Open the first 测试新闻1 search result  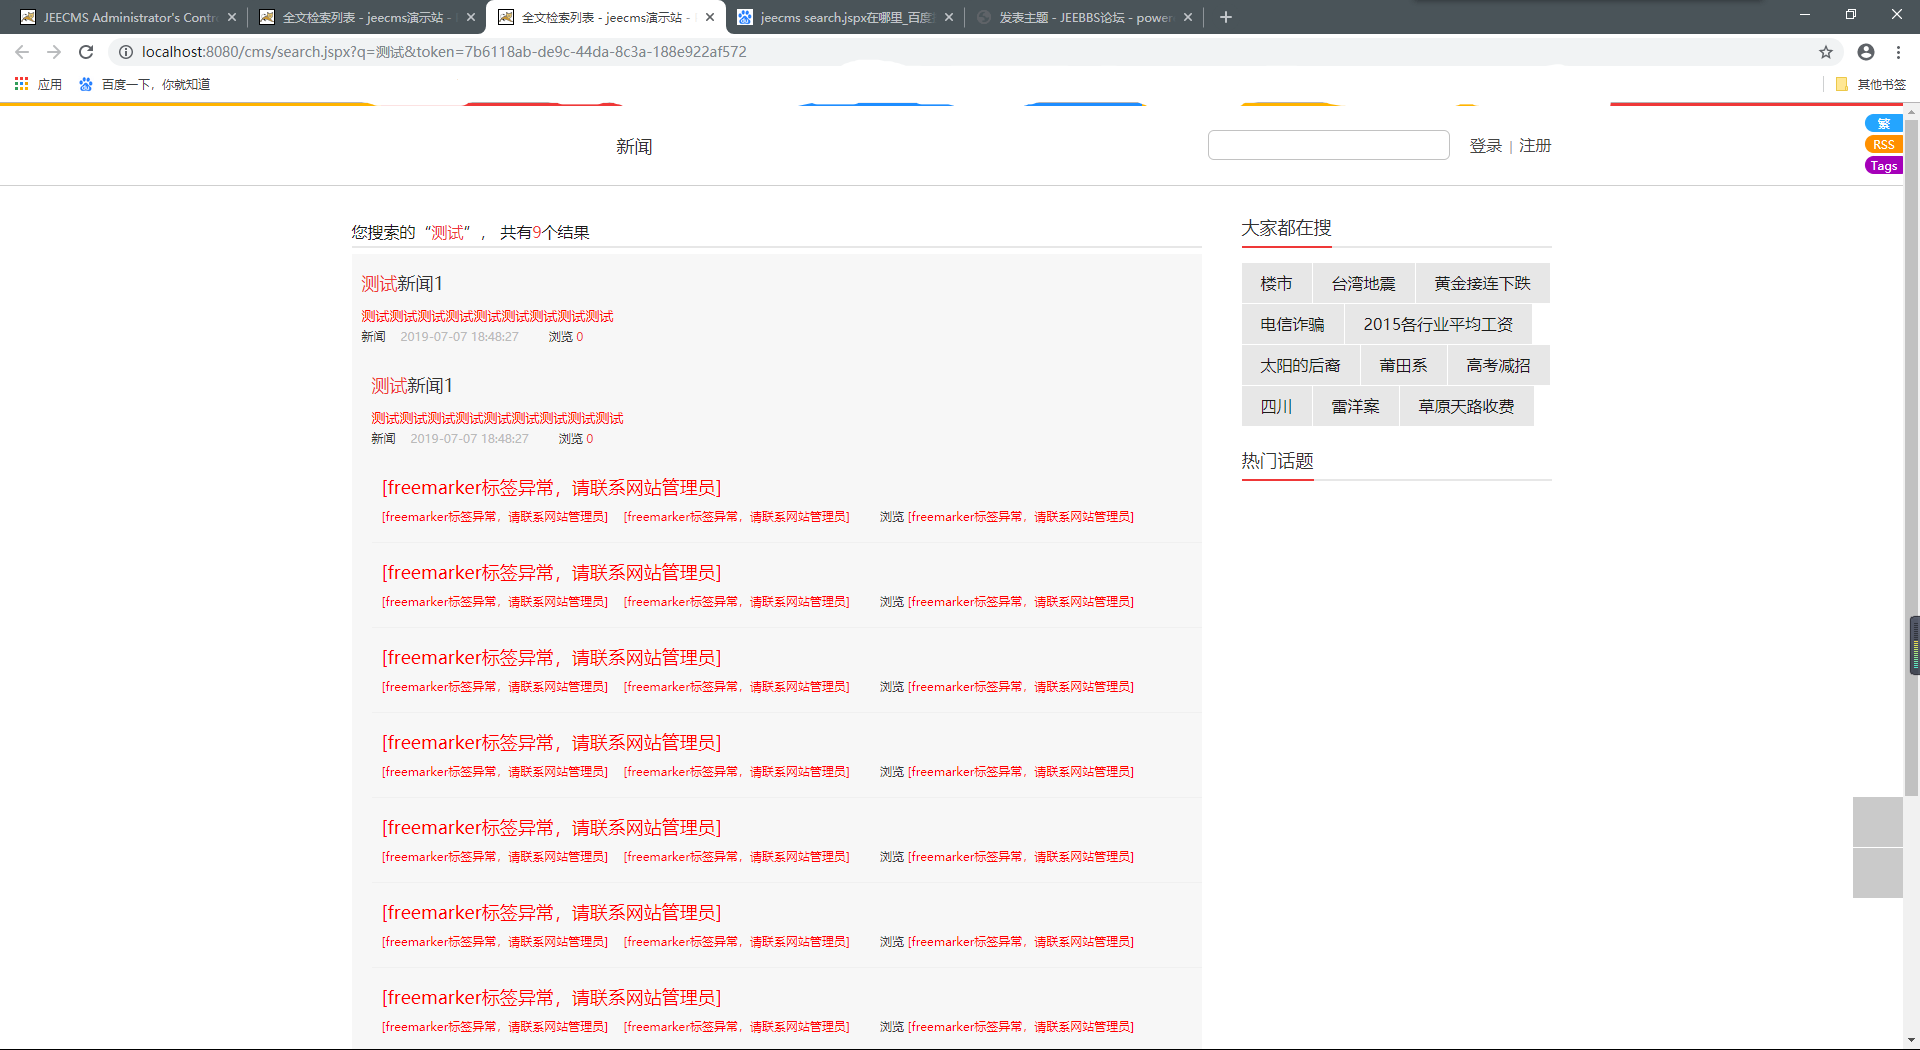coord(402,284)
